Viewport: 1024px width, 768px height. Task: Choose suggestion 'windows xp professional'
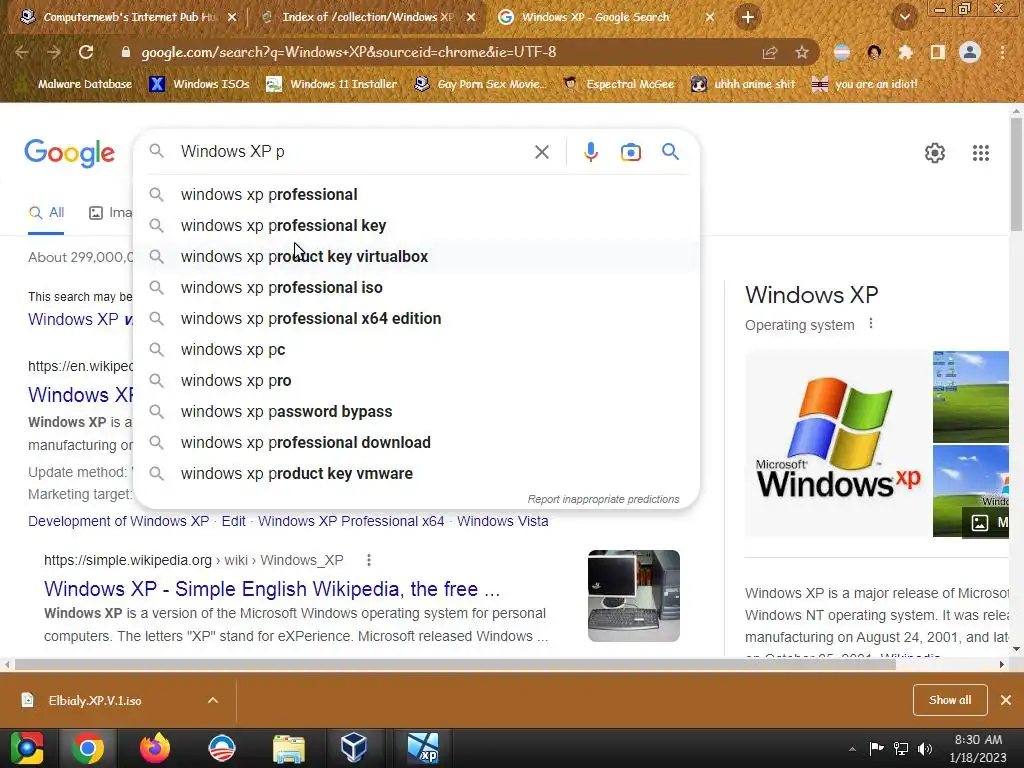coord(416,195)
